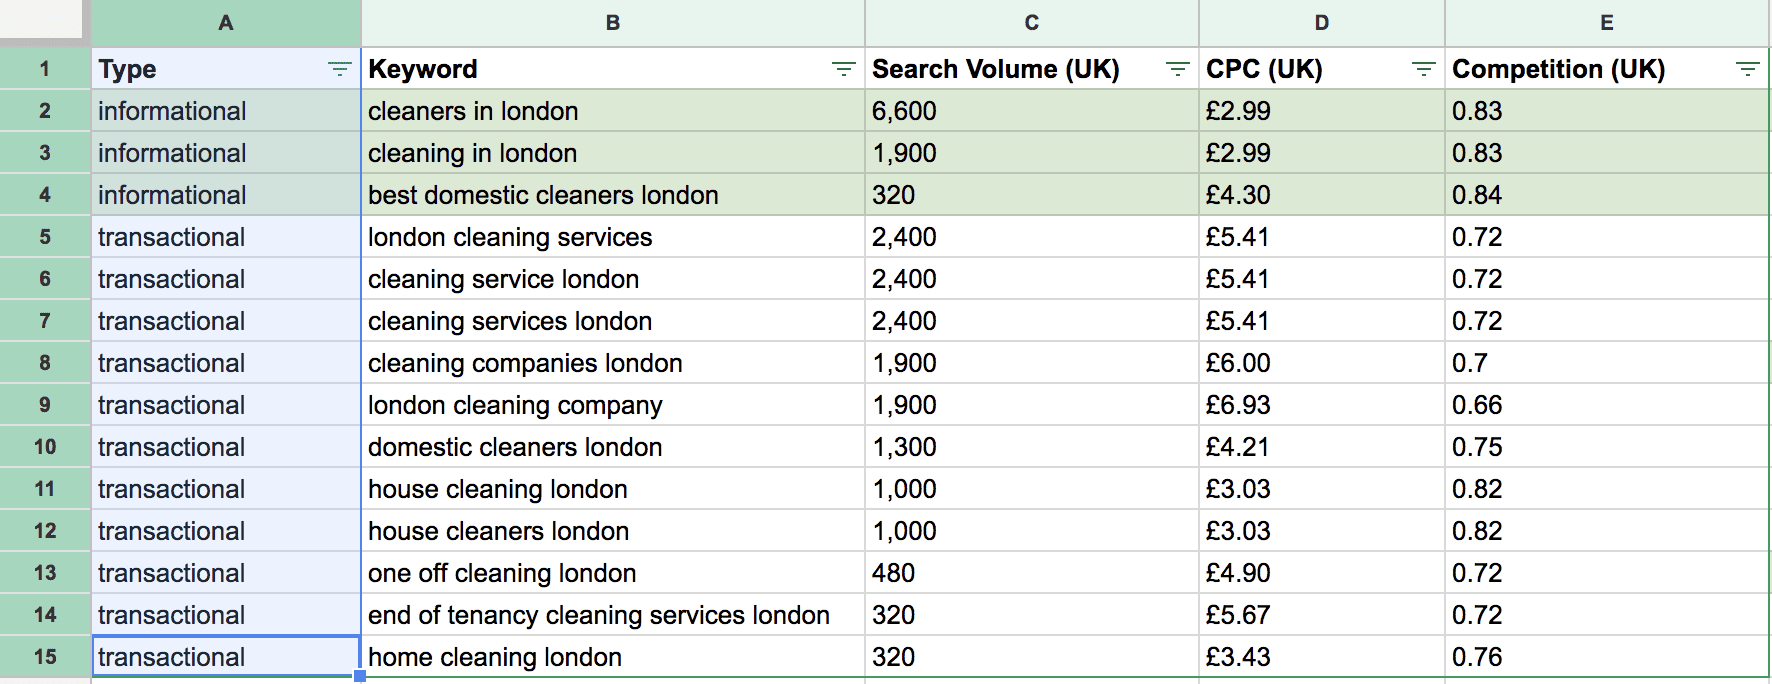Select row 15 header
Image resolution: width=1772 pixels, height=684 pixels.
[45, 657]
